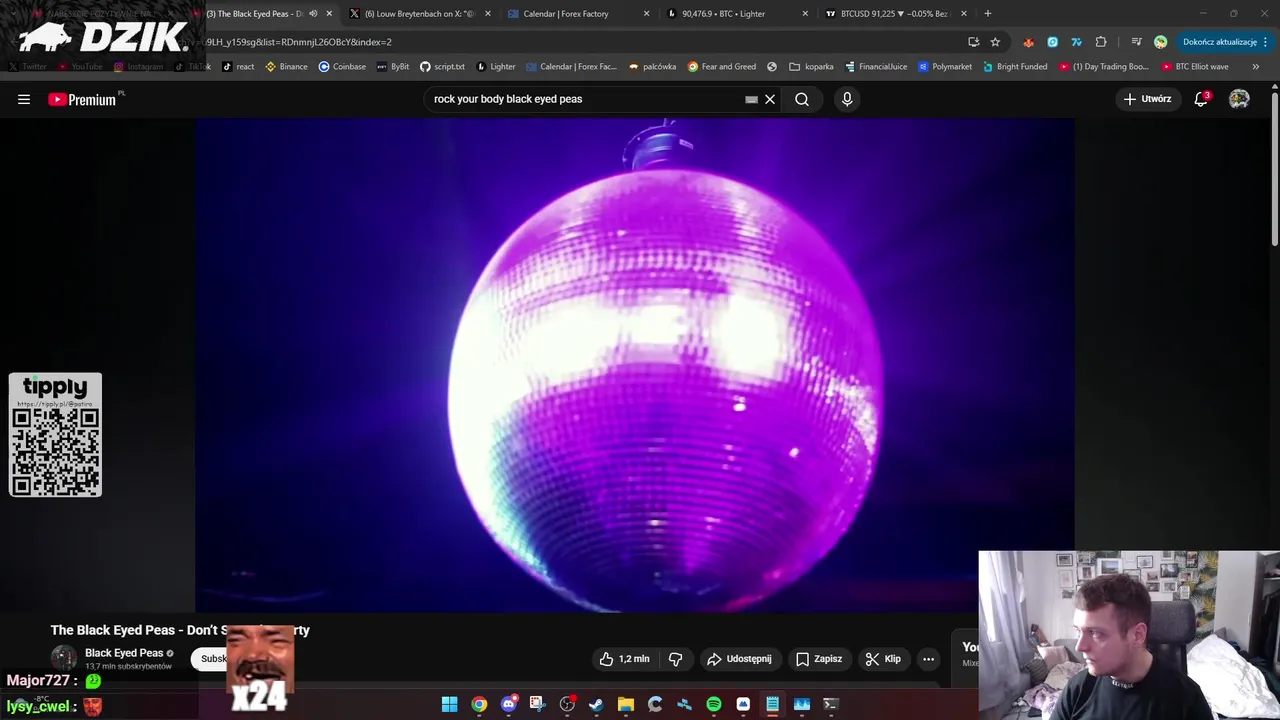Viewport: 1280px width, 720px height.
Task: Clear the search query with the X
Action: coord(770,99)
